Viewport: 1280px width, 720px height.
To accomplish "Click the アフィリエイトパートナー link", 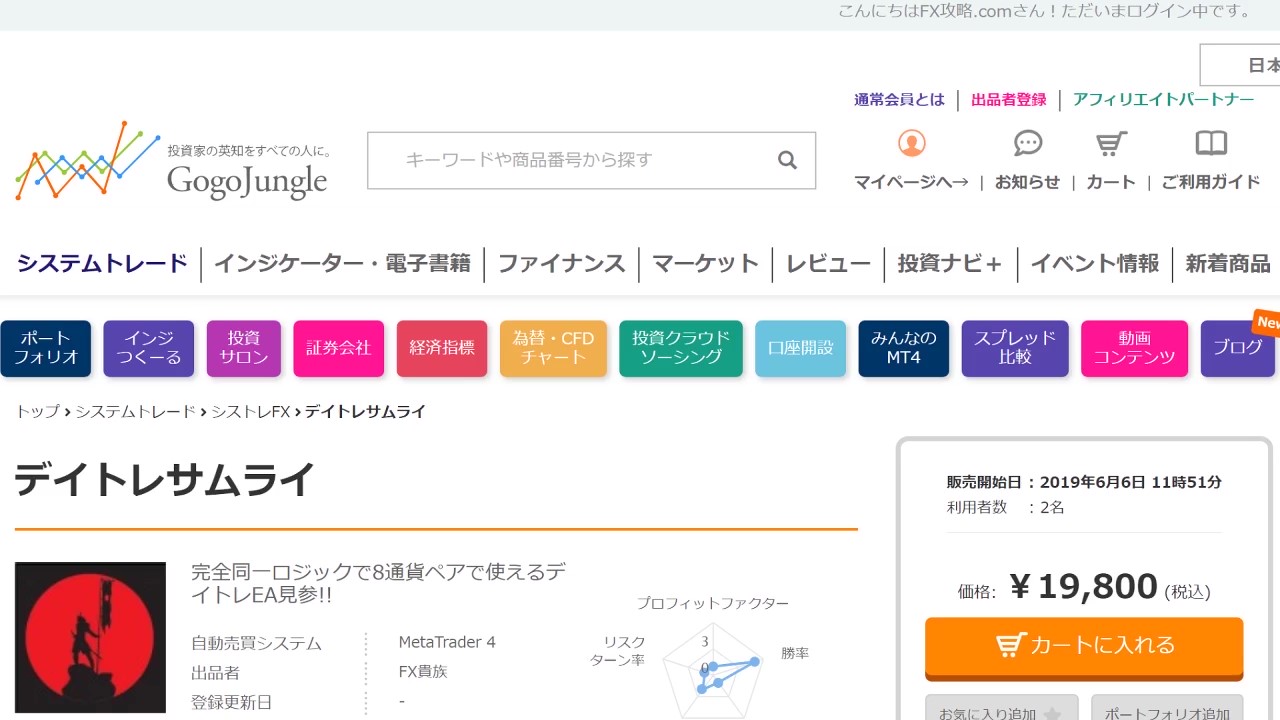I will coord(1163,100).
